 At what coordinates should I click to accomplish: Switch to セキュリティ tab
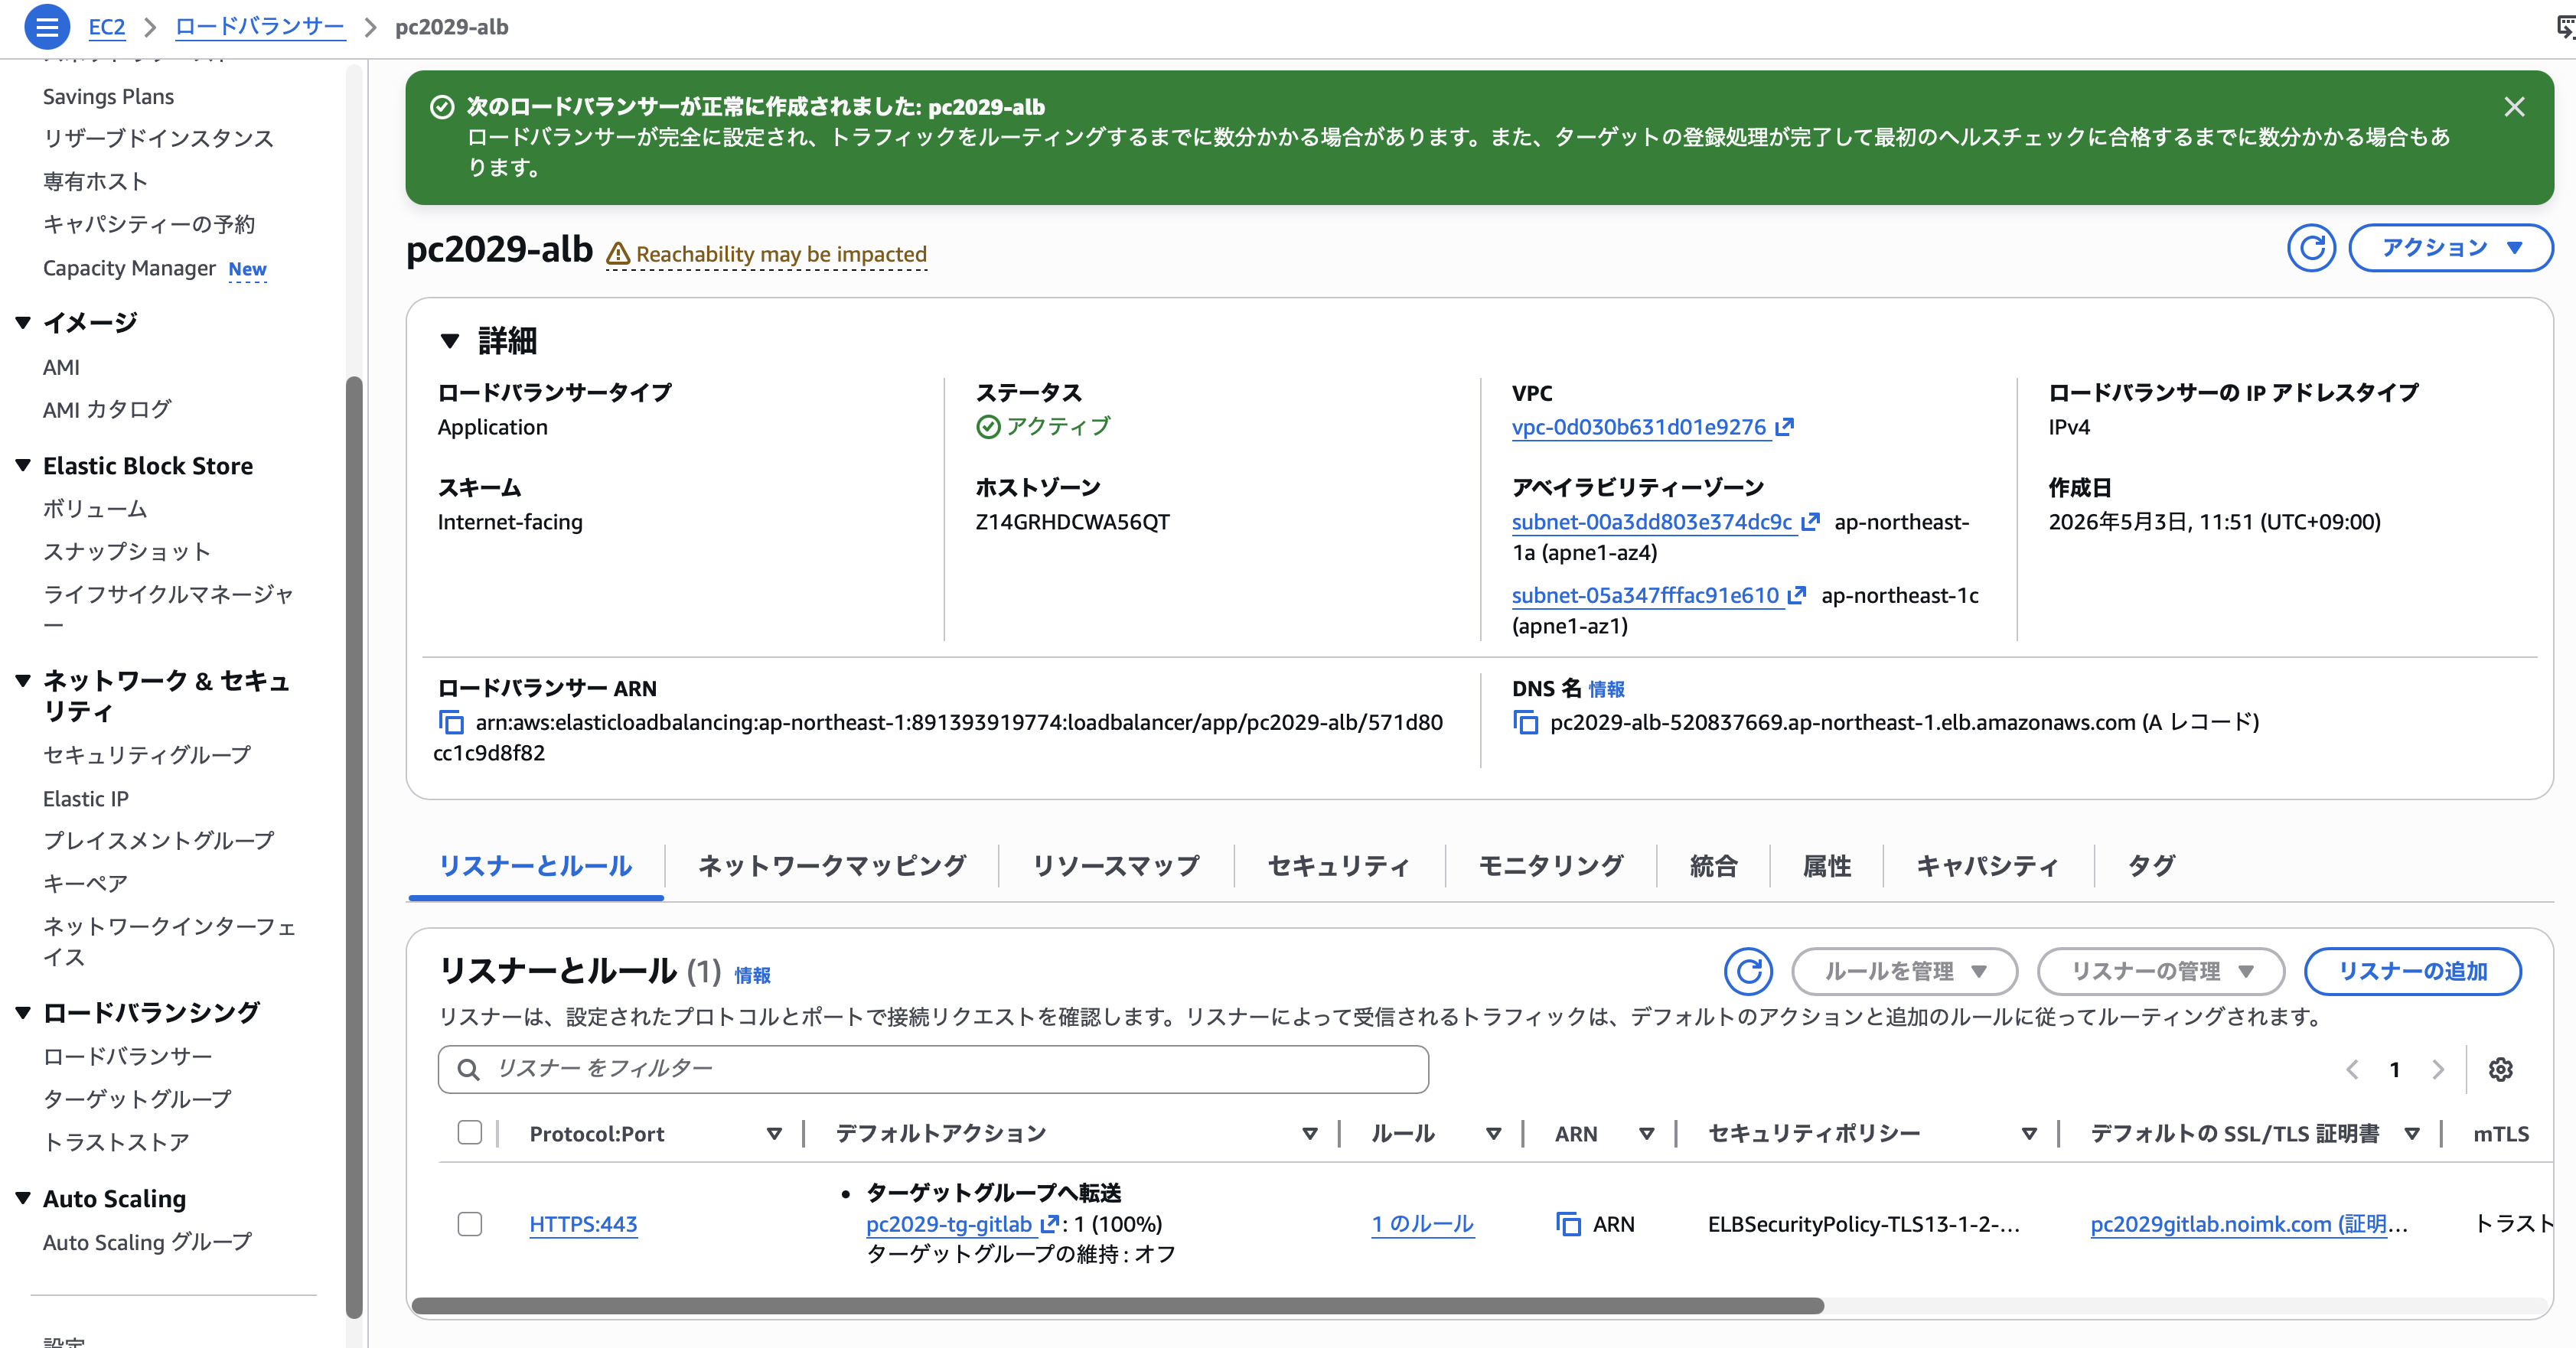click(x=1339, y=866)
